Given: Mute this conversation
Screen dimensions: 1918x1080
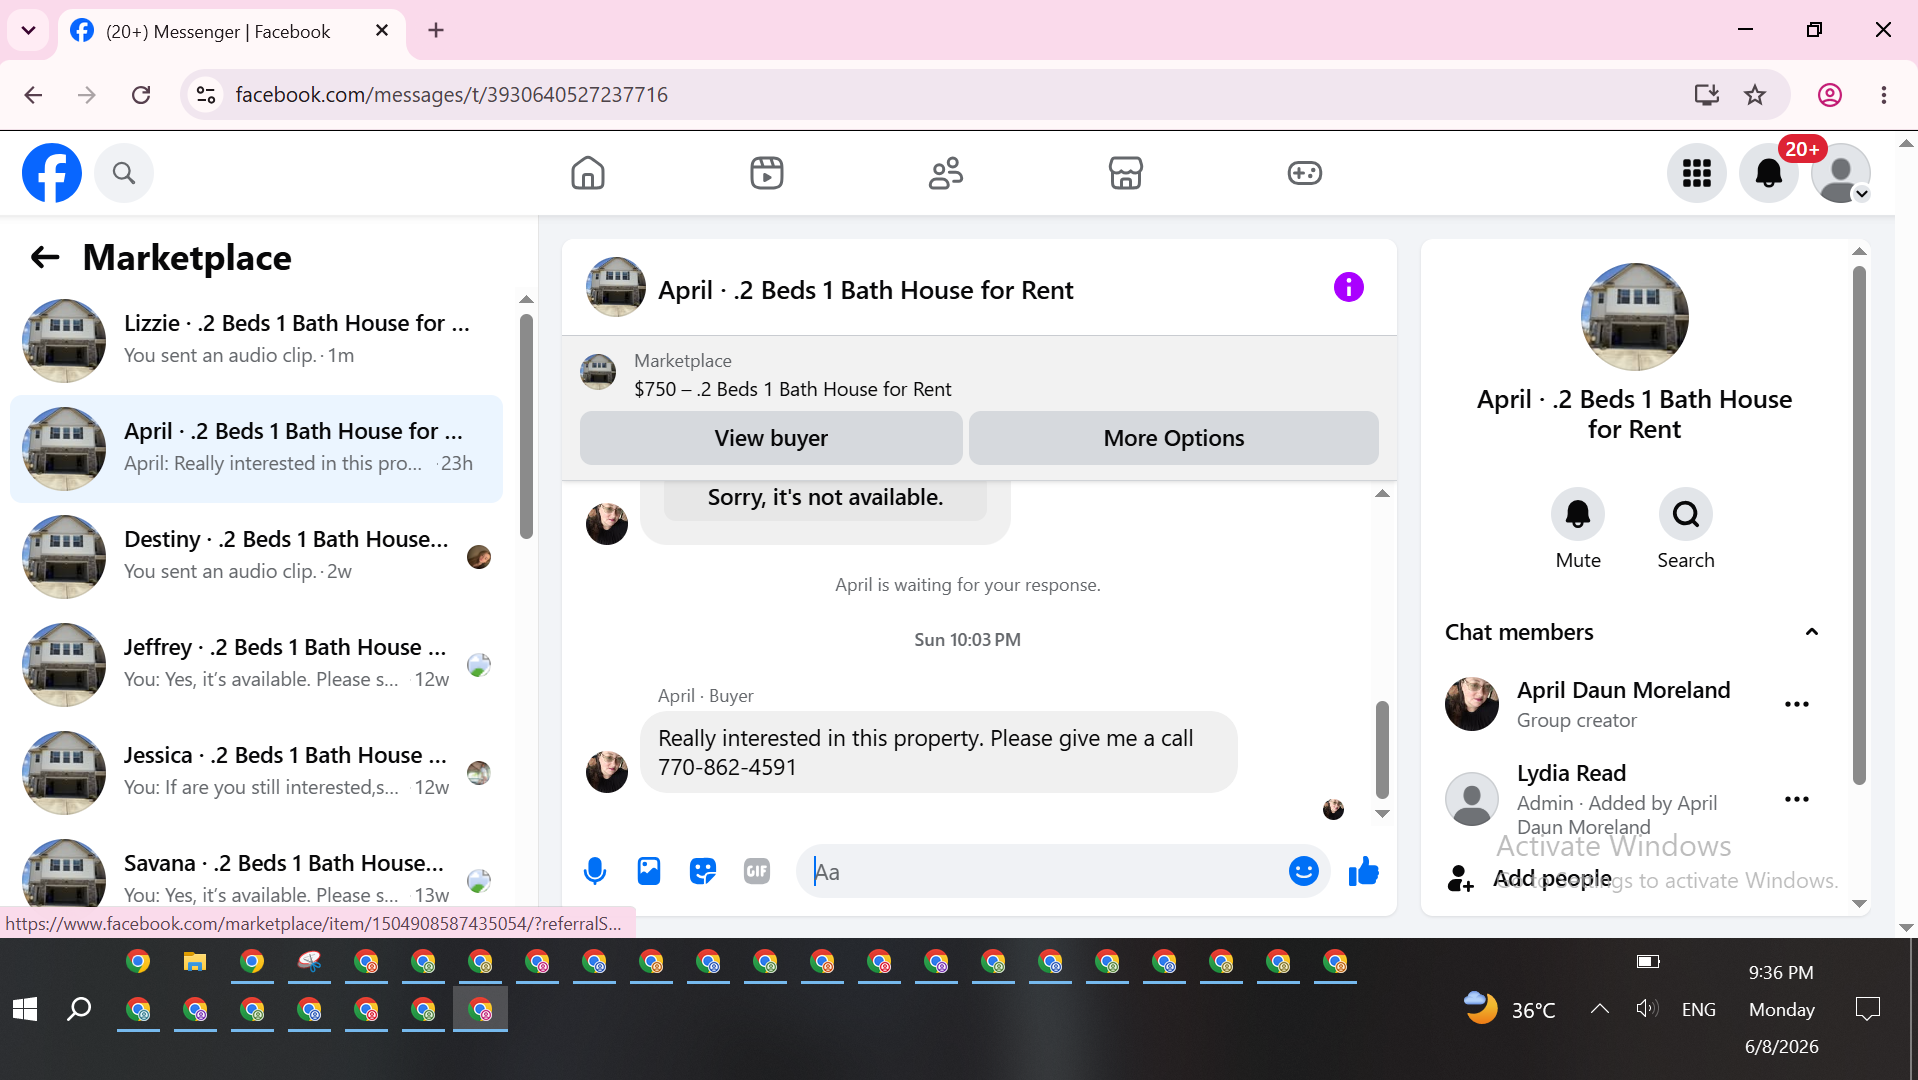Looking at the screenshot, I should coord(1578,514).
